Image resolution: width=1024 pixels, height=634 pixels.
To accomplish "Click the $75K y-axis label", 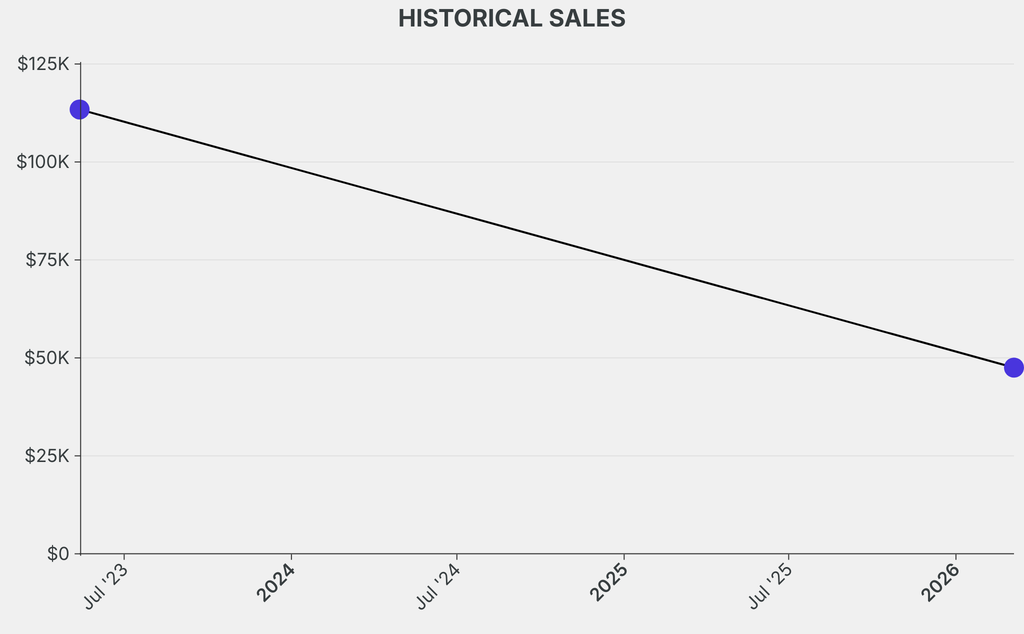I will 47,260.
